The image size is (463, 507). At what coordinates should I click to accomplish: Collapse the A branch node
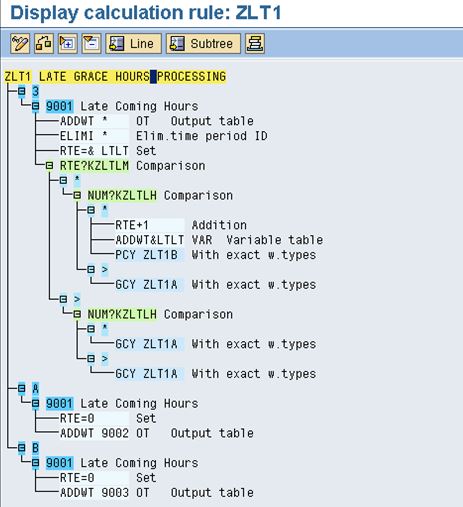[x=22, y=388]
